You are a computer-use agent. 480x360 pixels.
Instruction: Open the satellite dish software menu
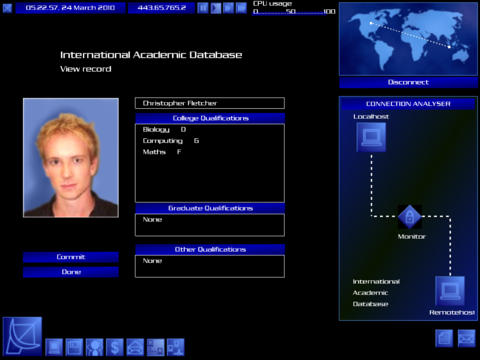click(x=22, y=336)
